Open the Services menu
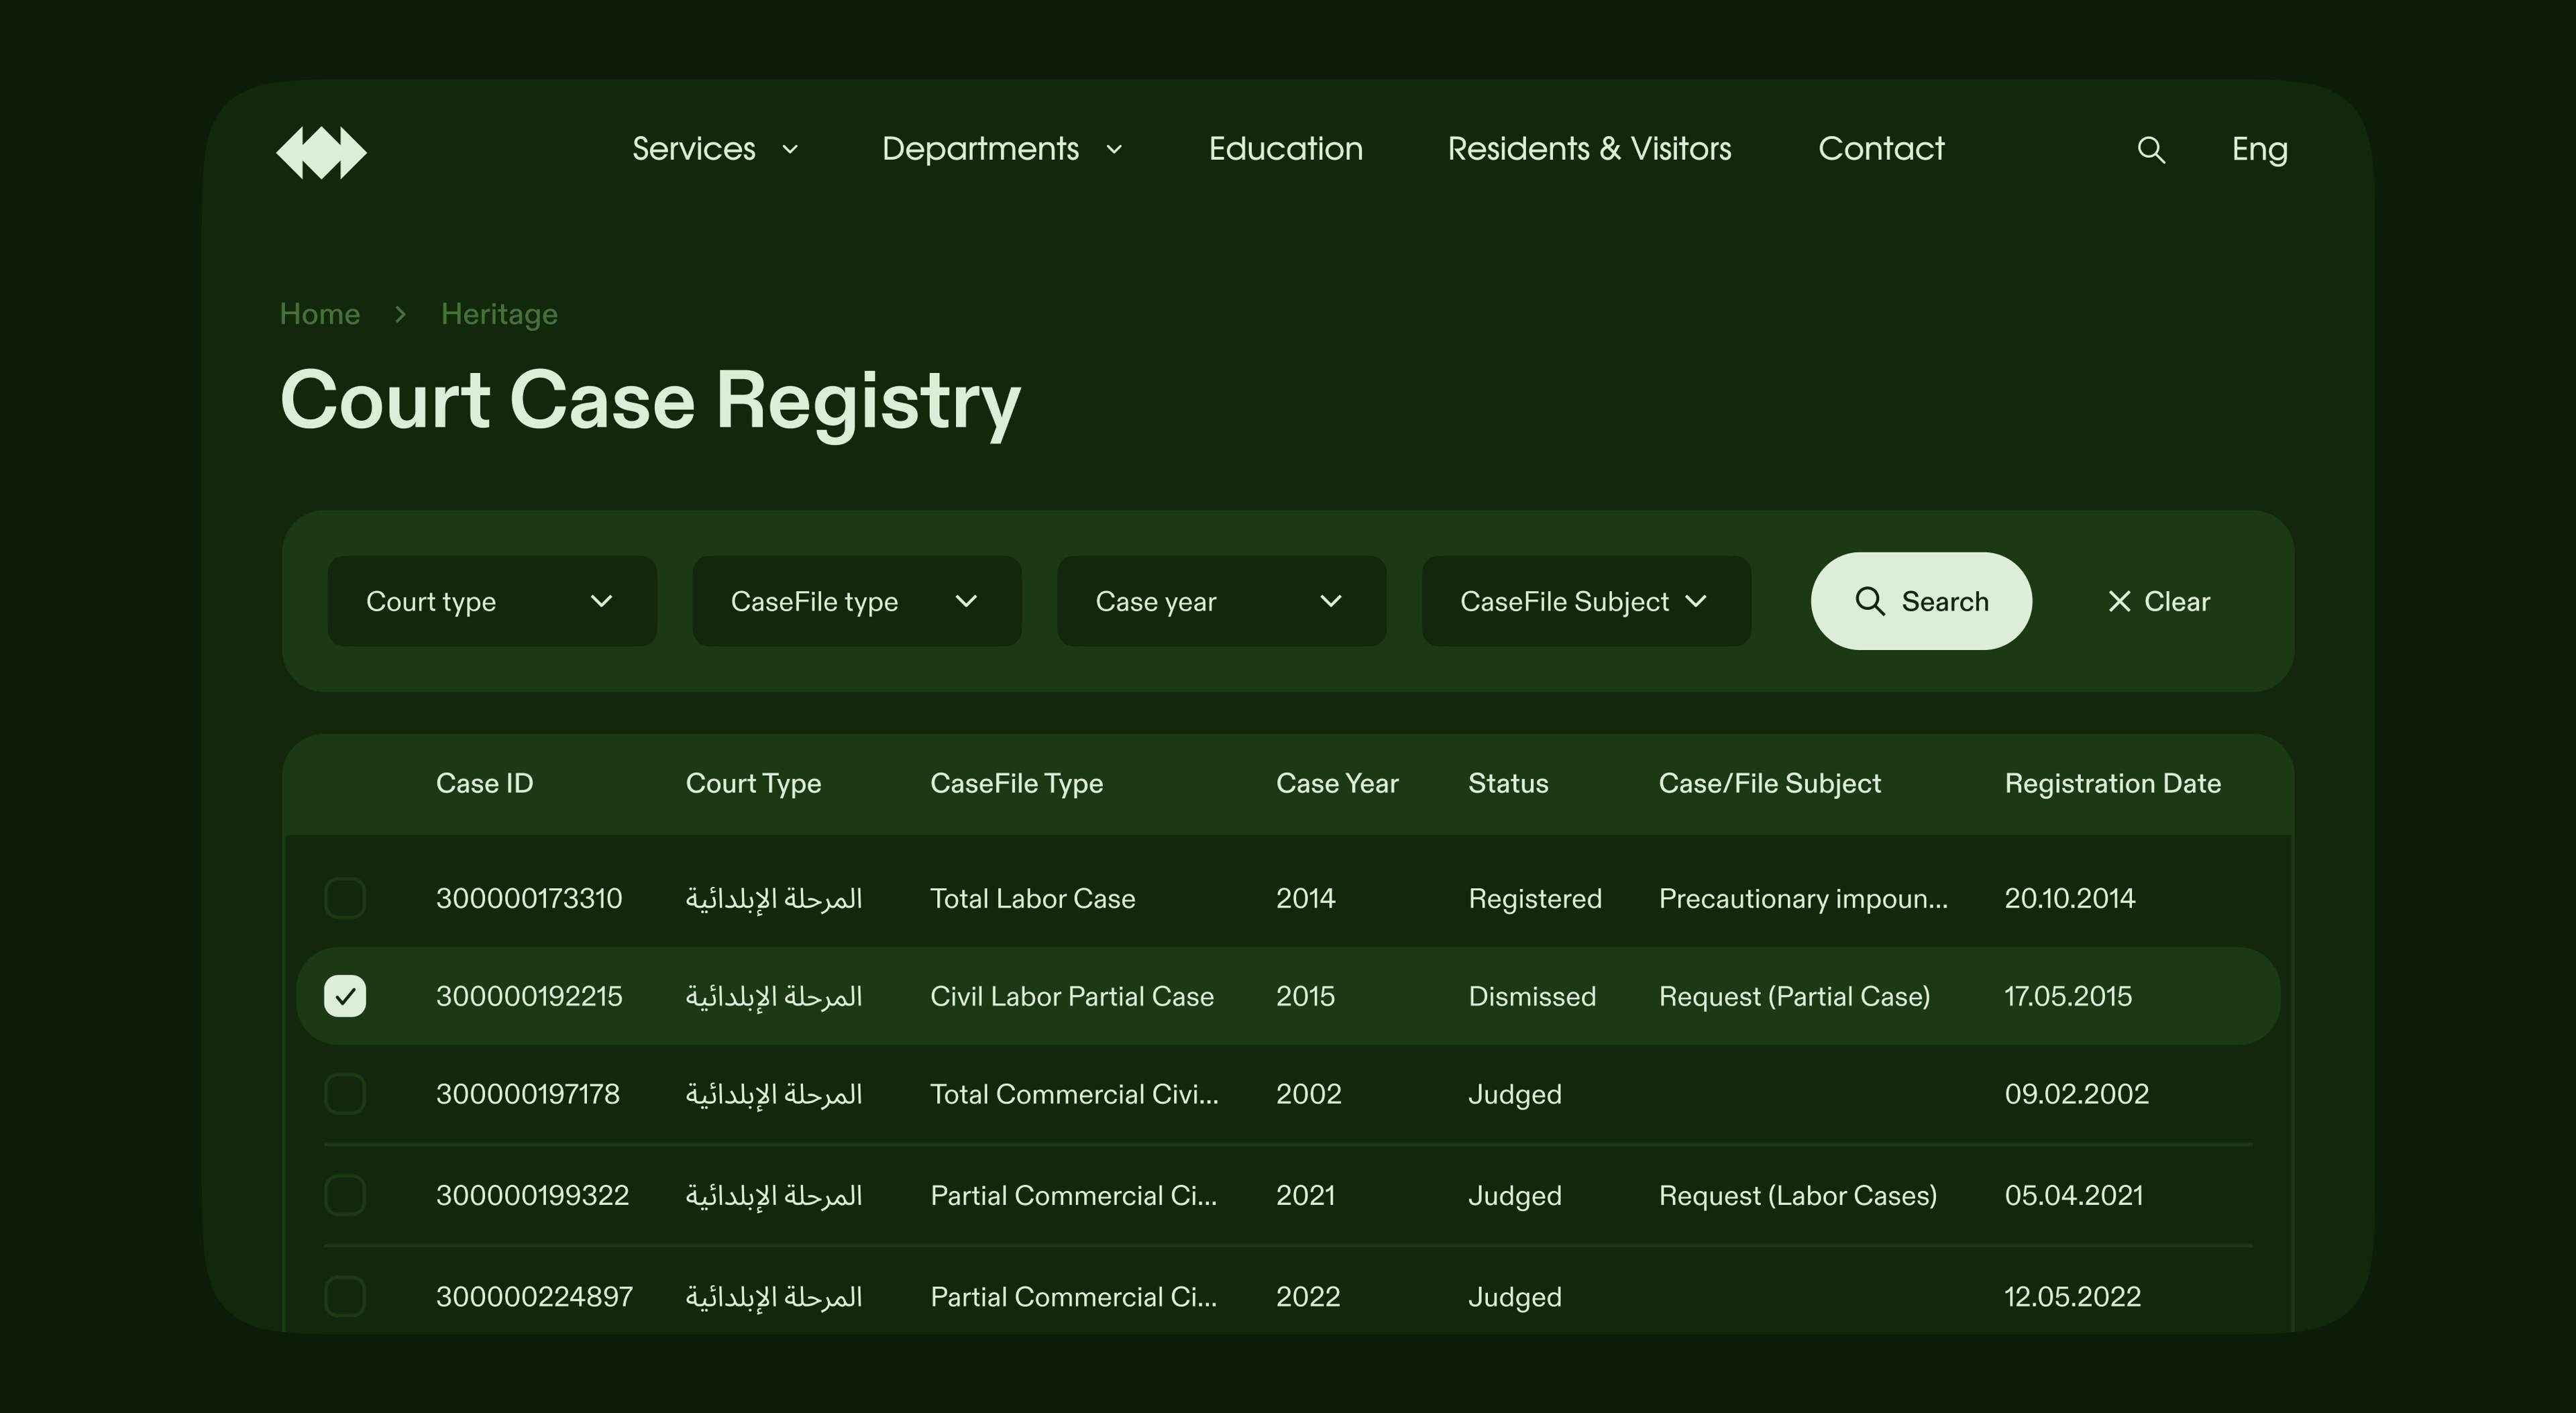Screen dimensions: 2576x1413 (715, 149)
